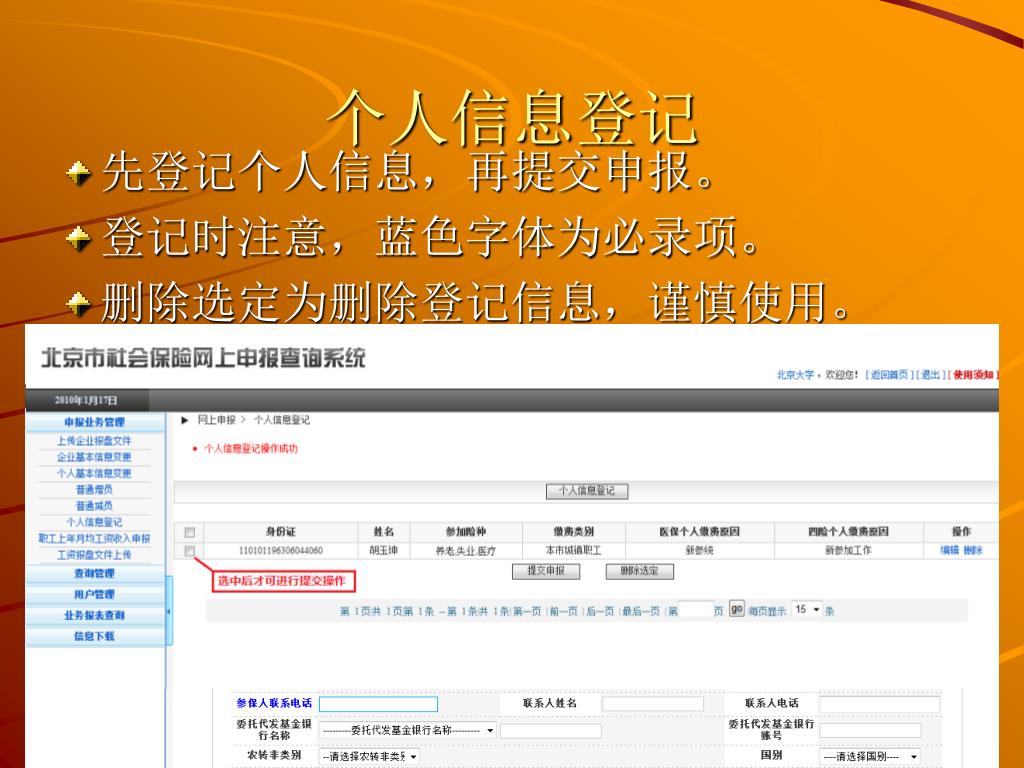Click the 退出 logout link

930,375
